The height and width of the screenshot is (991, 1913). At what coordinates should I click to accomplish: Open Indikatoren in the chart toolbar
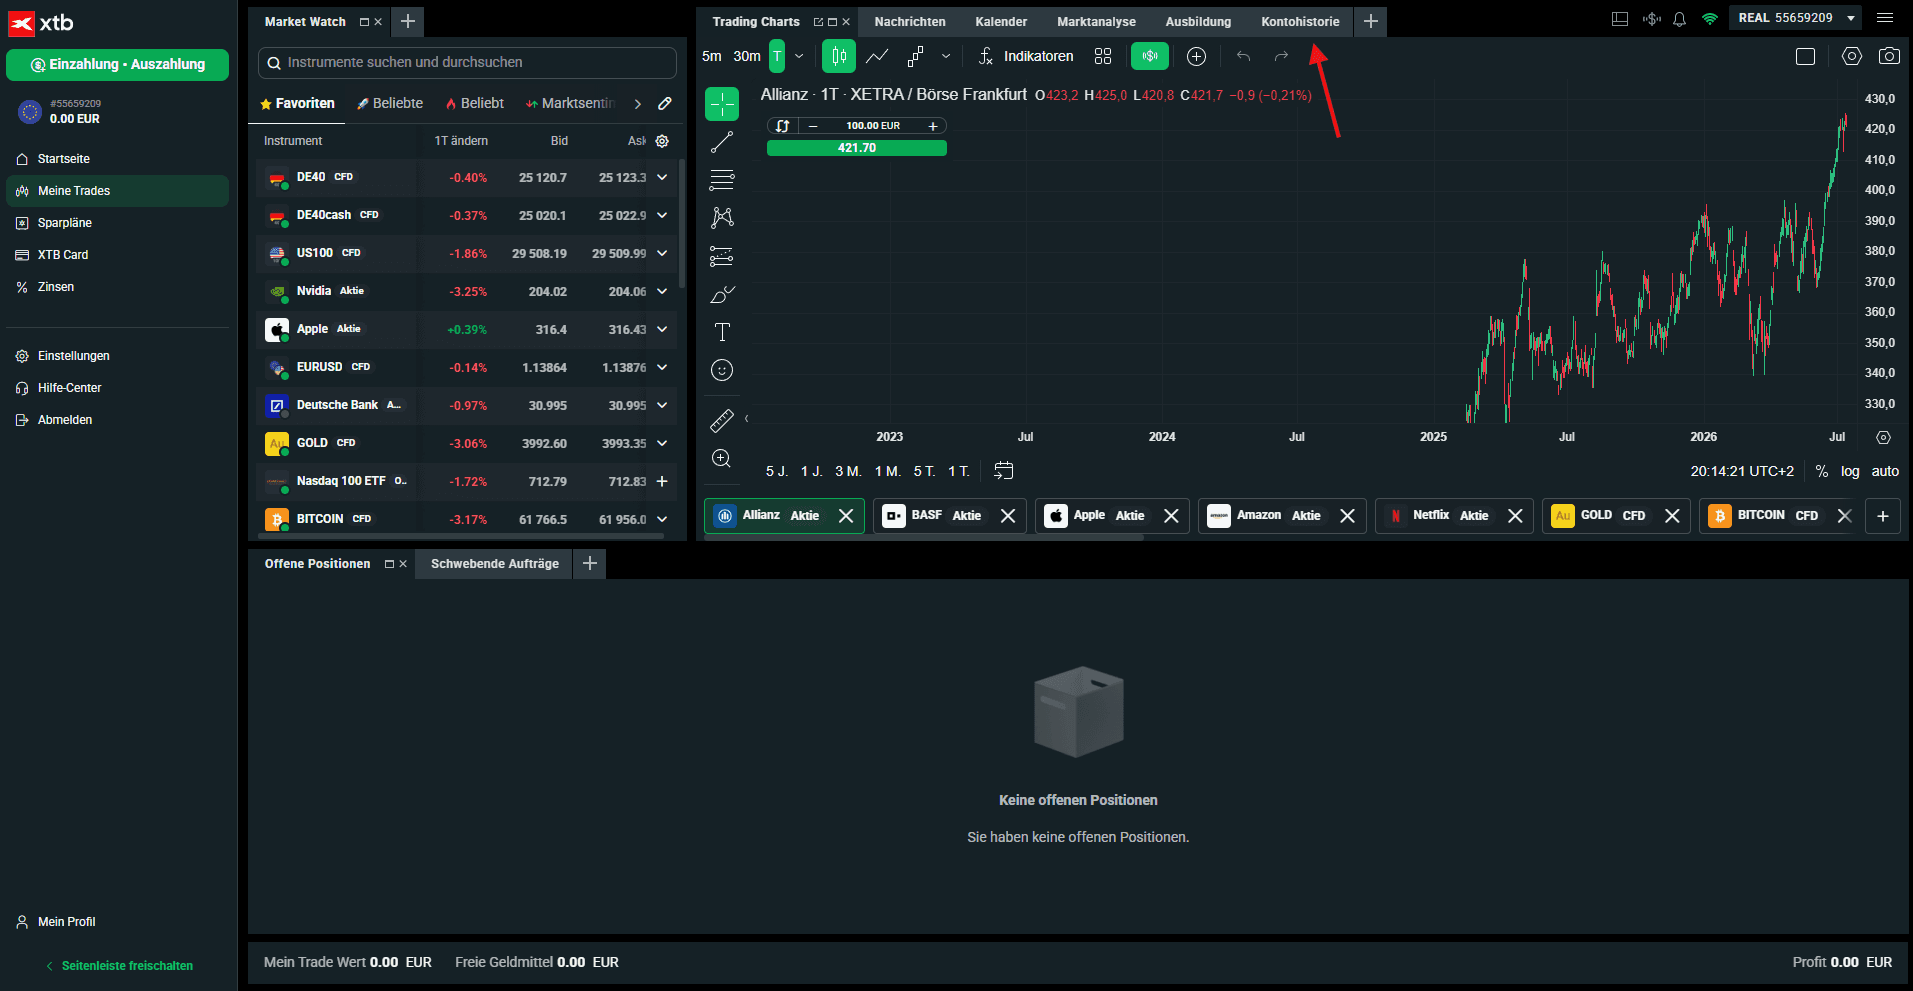[x=1027, y=56]
